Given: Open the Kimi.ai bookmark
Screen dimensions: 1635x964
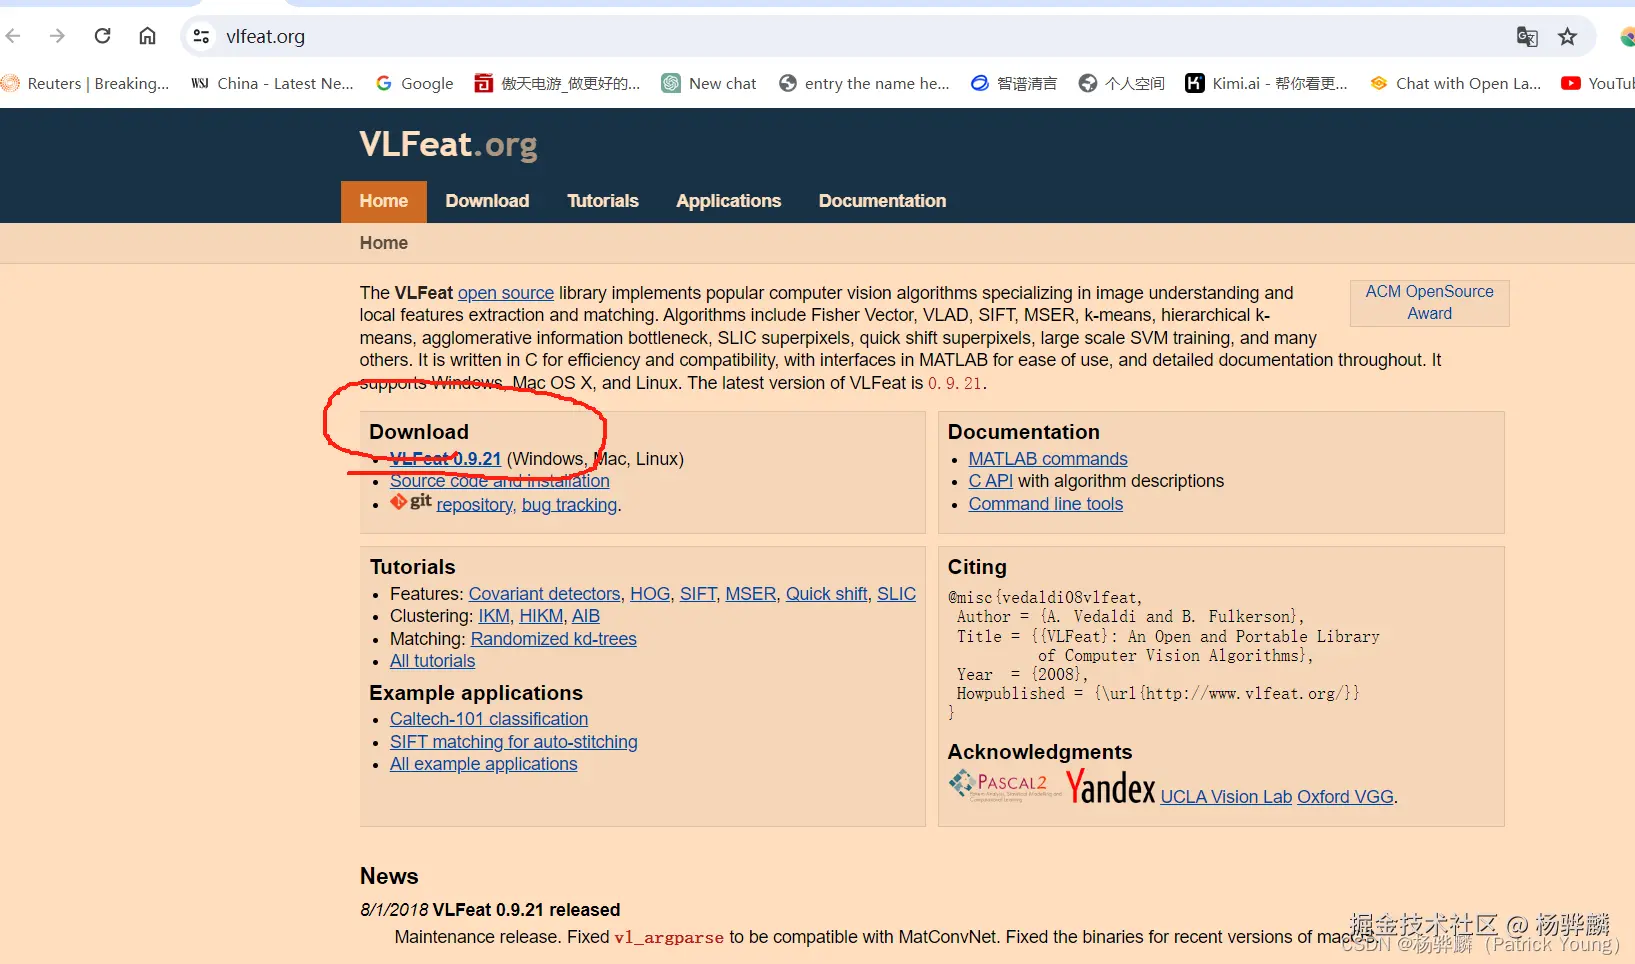Looking at the screenshot, I should tap(1266, 84).
